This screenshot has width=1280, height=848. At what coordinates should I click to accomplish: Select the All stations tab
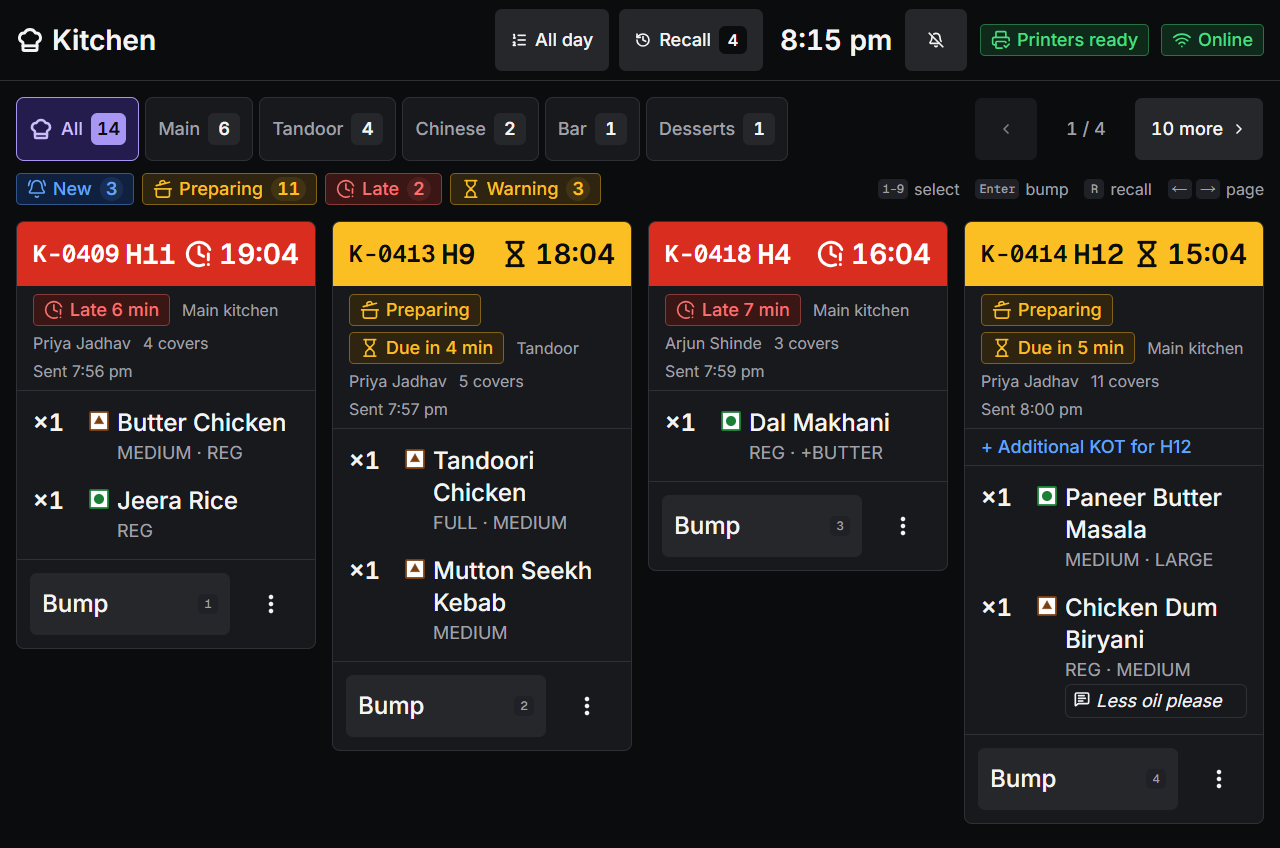point(77,129)
